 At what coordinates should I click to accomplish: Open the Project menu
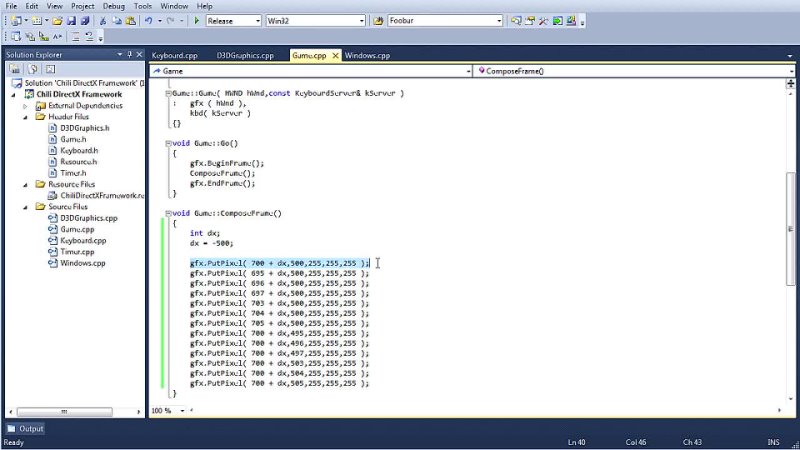(x=82, y=6)
